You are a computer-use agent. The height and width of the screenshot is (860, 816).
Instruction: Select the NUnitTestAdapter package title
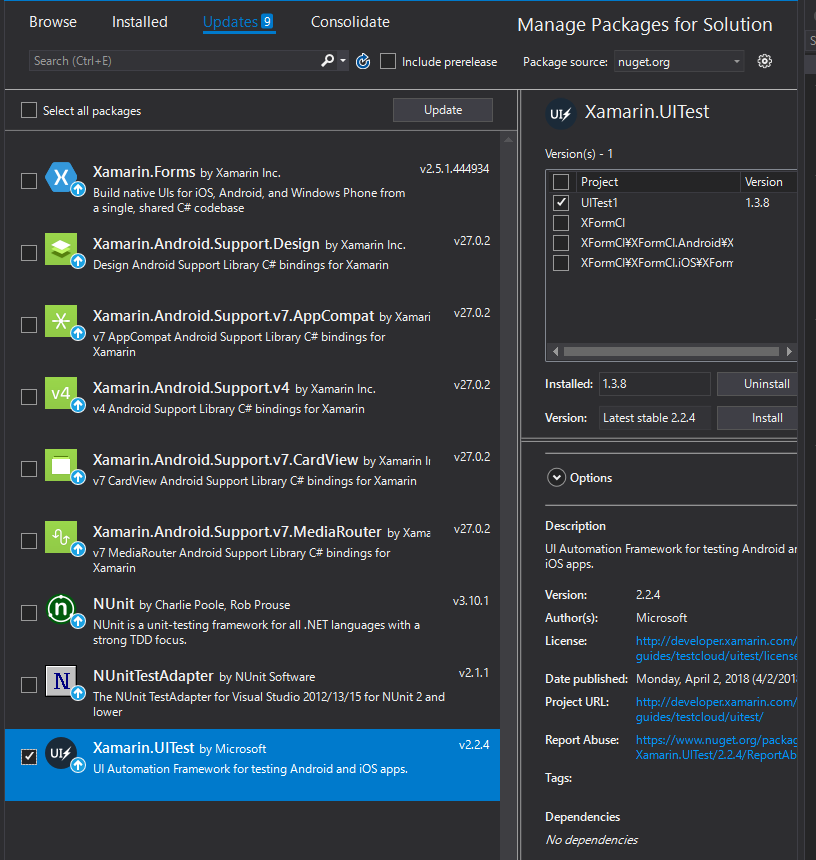153,676
